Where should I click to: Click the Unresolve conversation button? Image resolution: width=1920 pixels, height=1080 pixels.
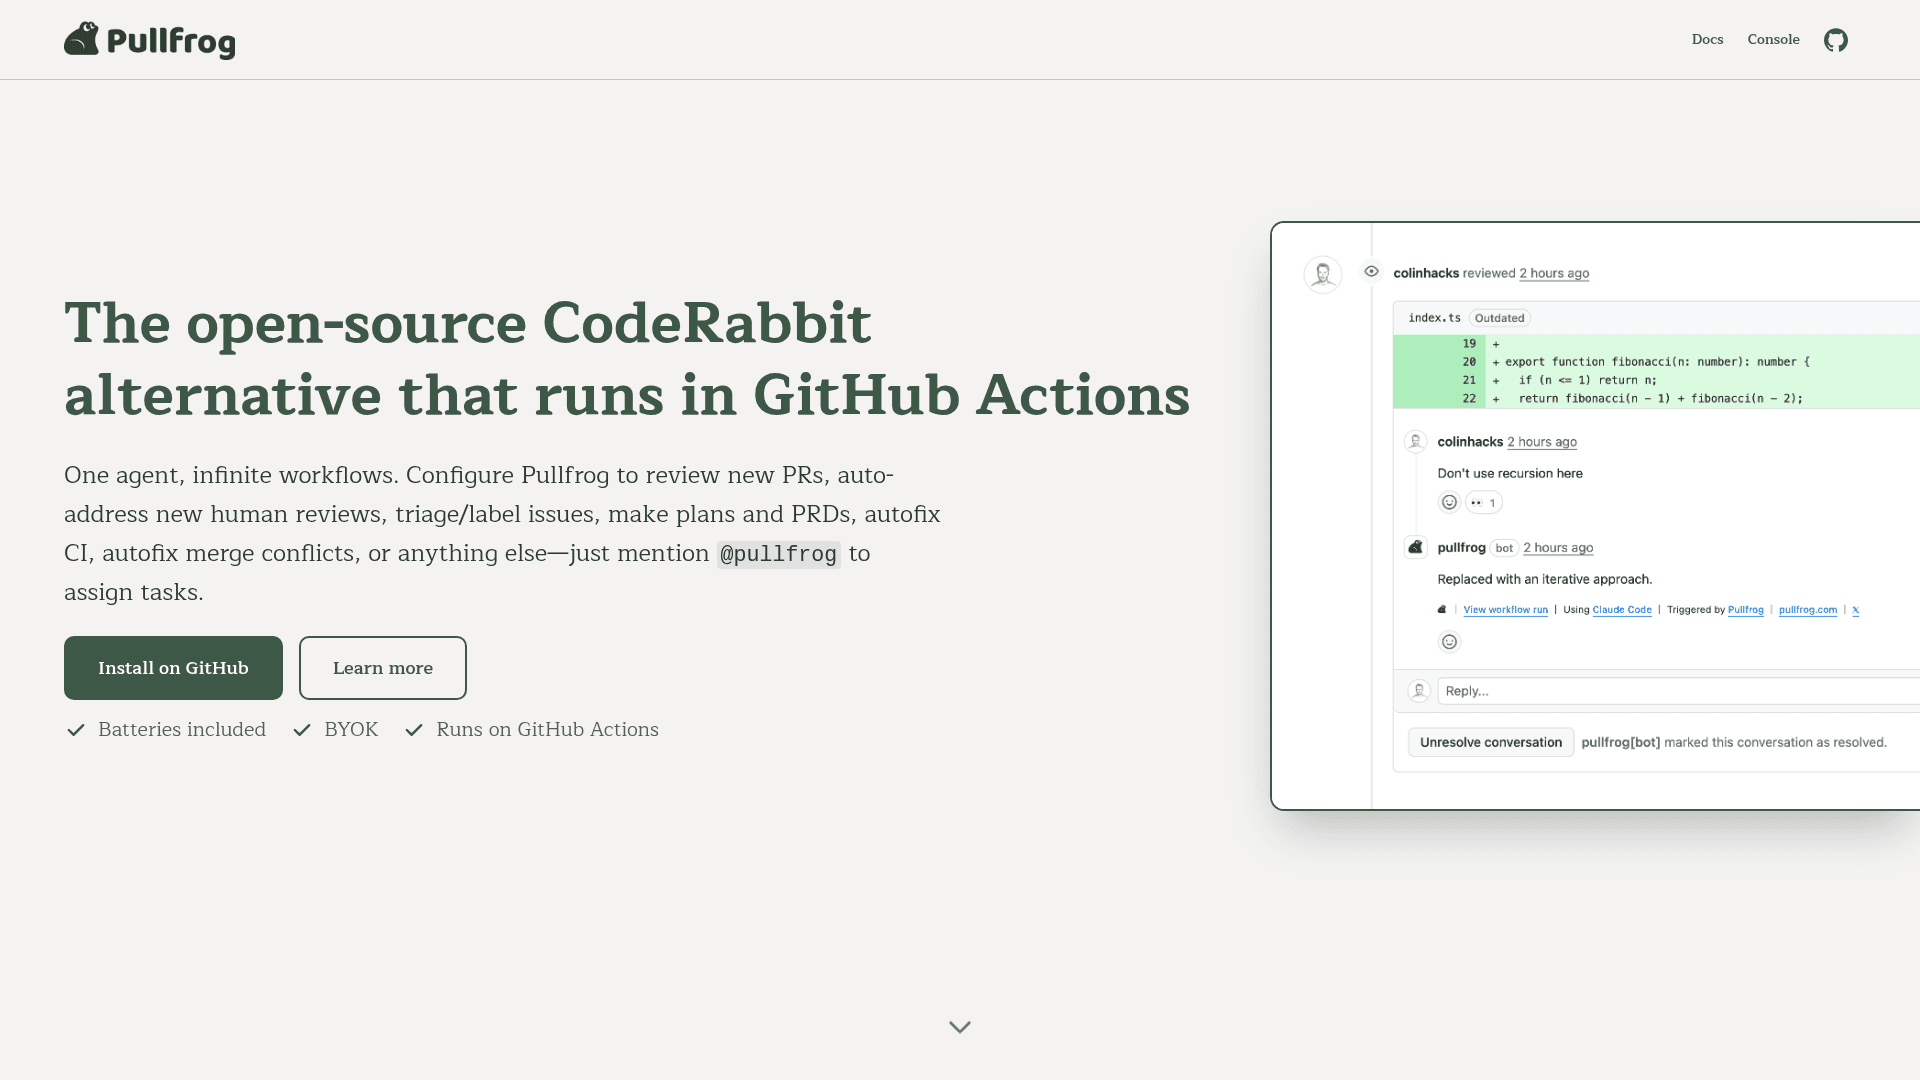click(1491, 742)
